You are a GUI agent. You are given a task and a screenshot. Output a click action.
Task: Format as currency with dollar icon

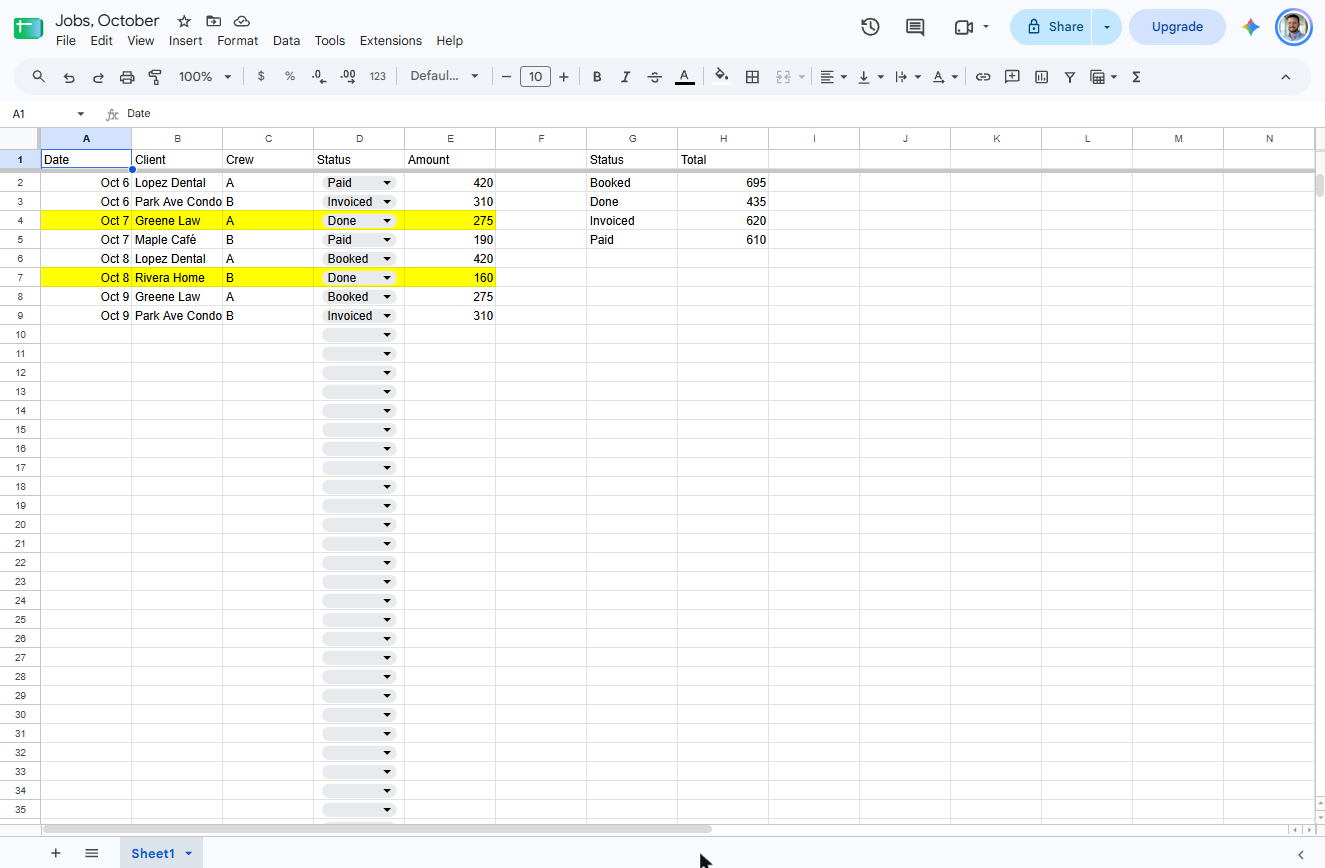click(x=261, y=77)
